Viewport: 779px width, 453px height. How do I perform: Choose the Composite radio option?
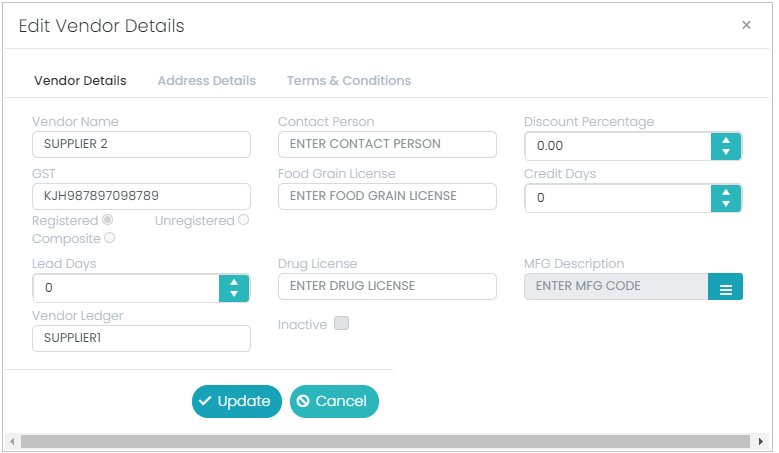coord(109,238)
